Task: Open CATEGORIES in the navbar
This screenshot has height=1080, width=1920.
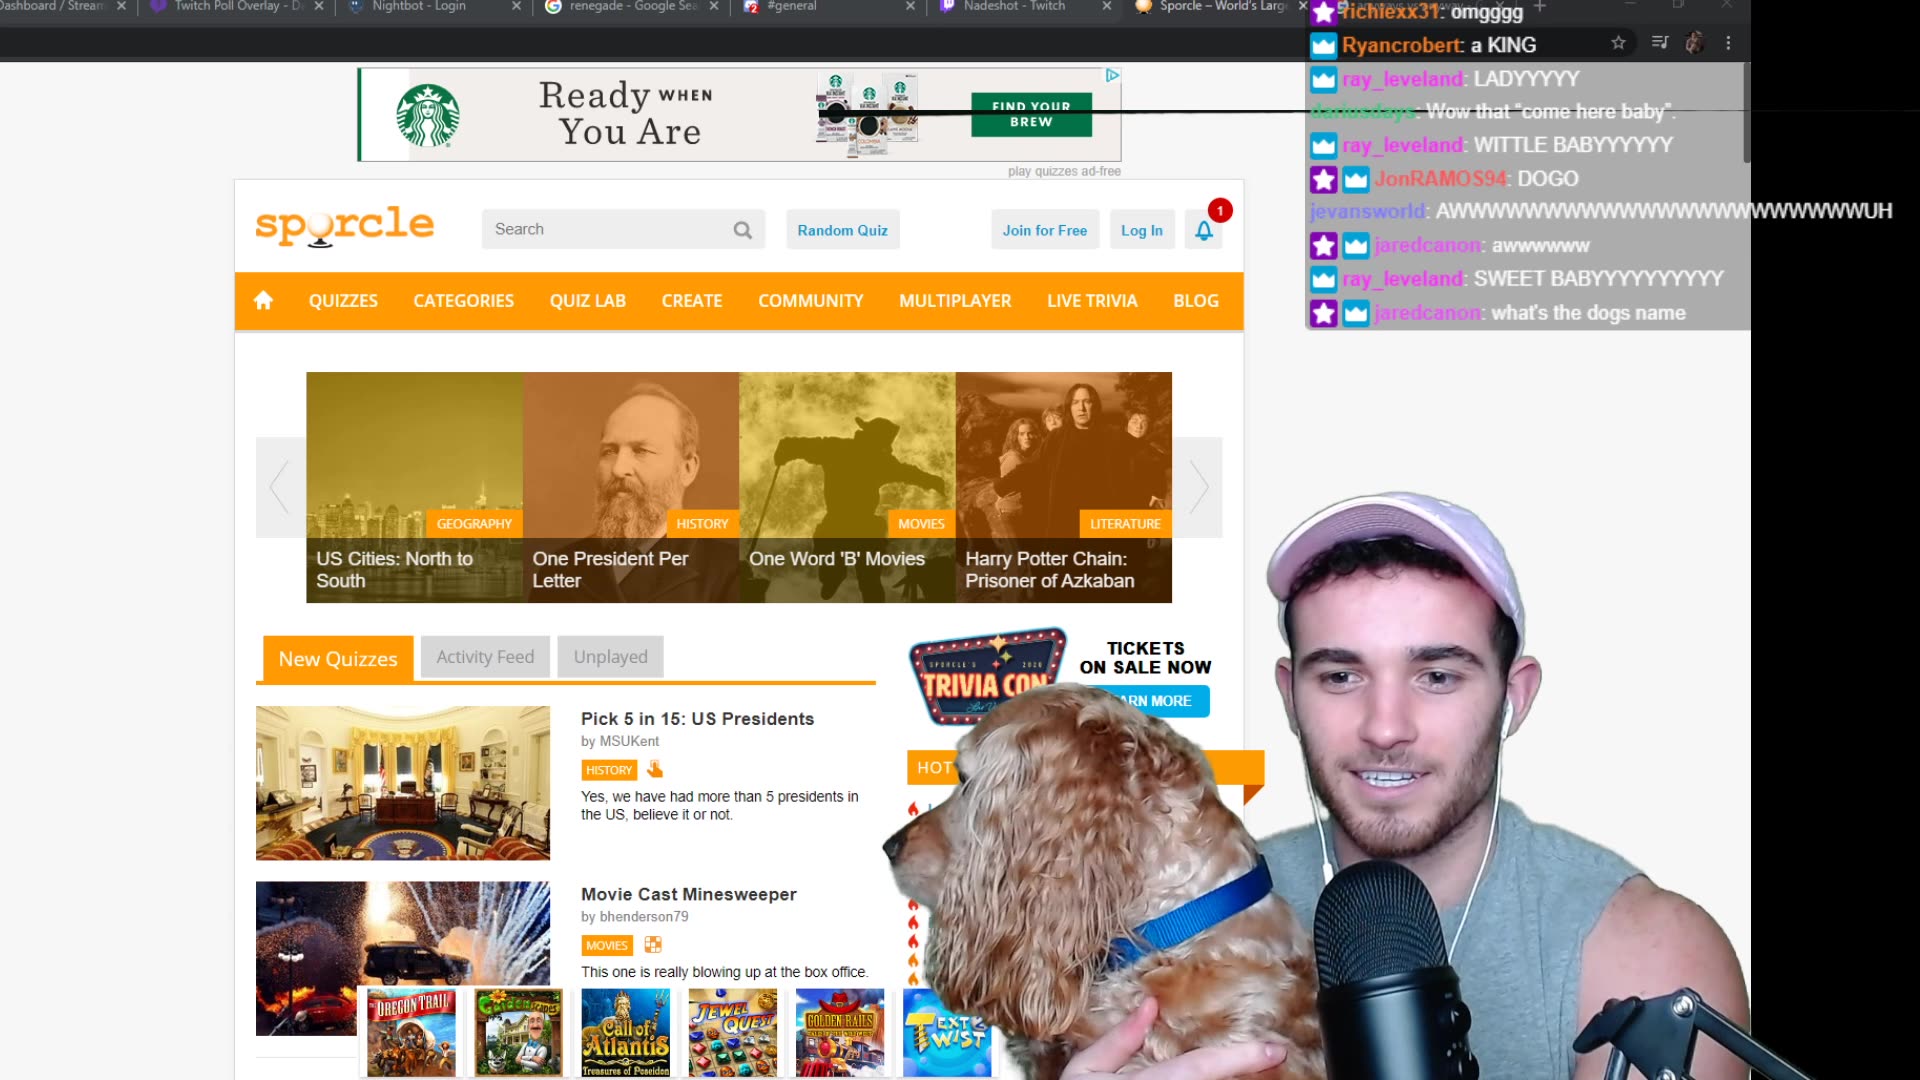Action: point(463,301)
